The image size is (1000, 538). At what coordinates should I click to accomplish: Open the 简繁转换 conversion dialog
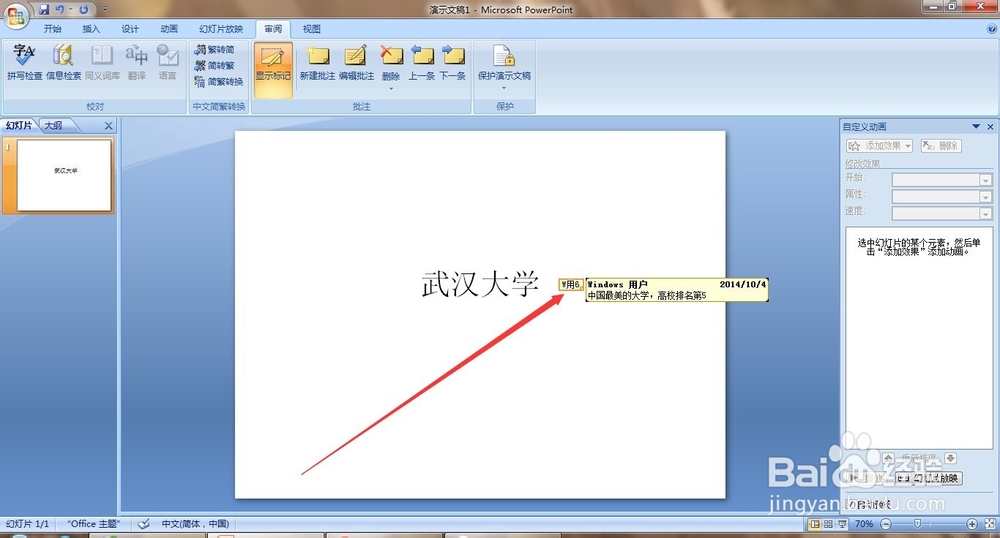click(x=219, y=82)
